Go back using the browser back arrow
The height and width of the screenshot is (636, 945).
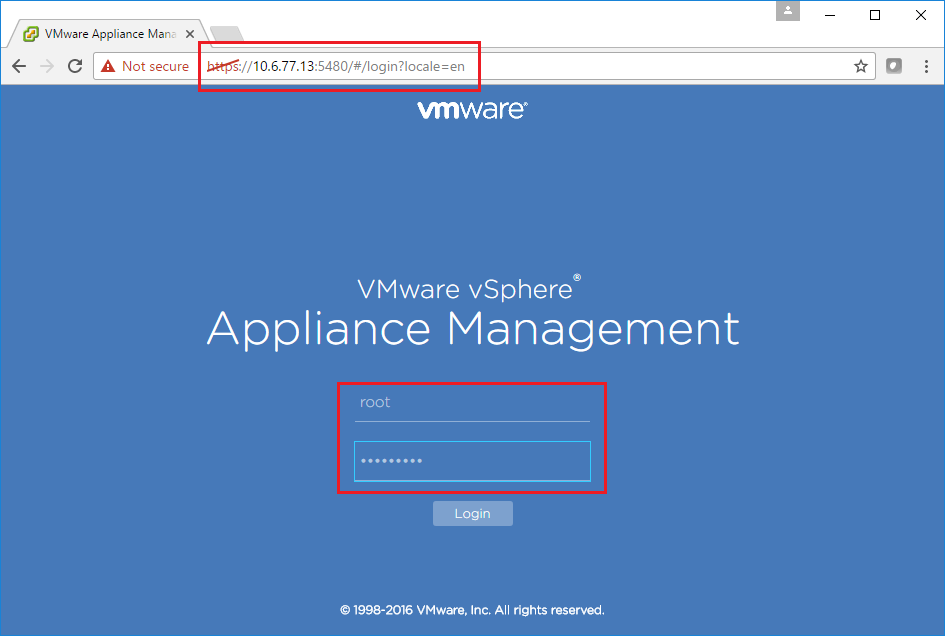click(x=19, y=66)
